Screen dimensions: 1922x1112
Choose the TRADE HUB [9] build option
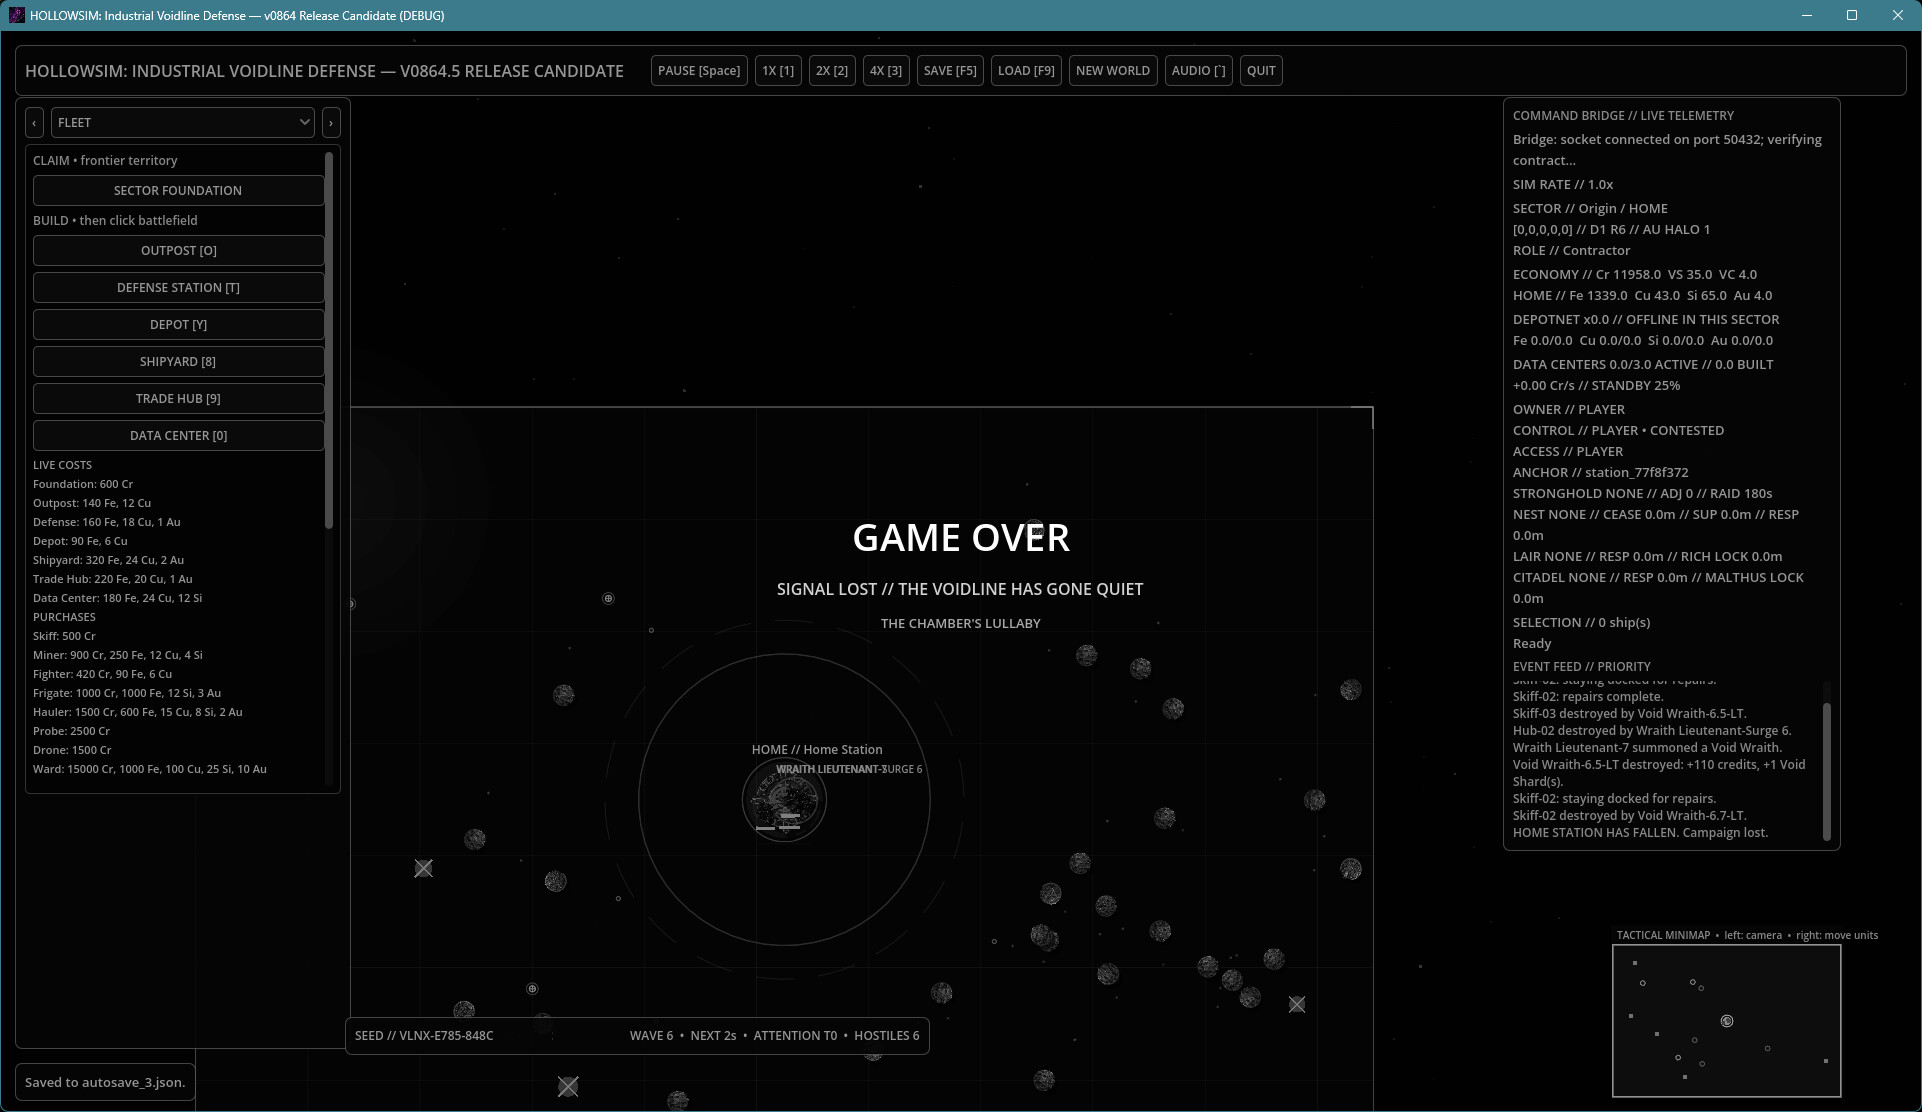click(178, 399)
